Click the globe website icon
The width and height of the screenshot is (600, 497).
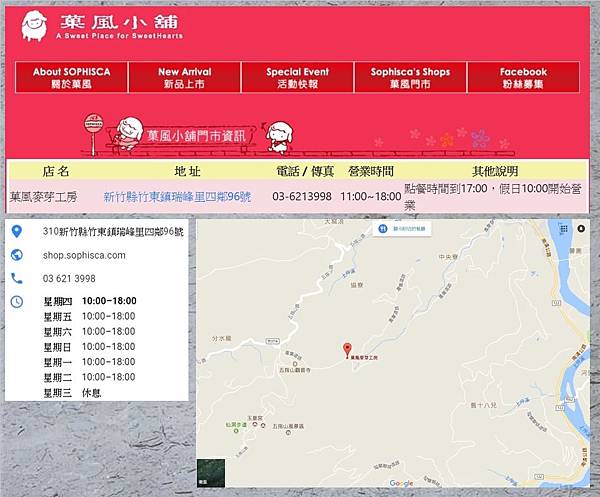16,255
